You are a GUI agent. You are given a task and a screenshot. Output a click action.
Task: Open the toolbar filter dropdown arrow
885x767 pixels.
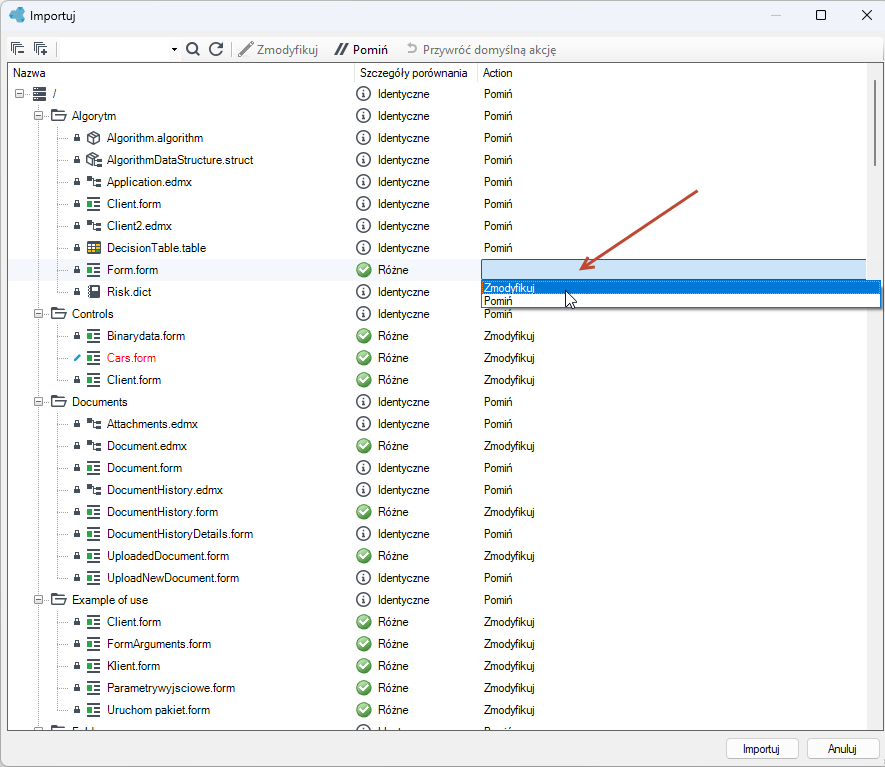[174, 50]
